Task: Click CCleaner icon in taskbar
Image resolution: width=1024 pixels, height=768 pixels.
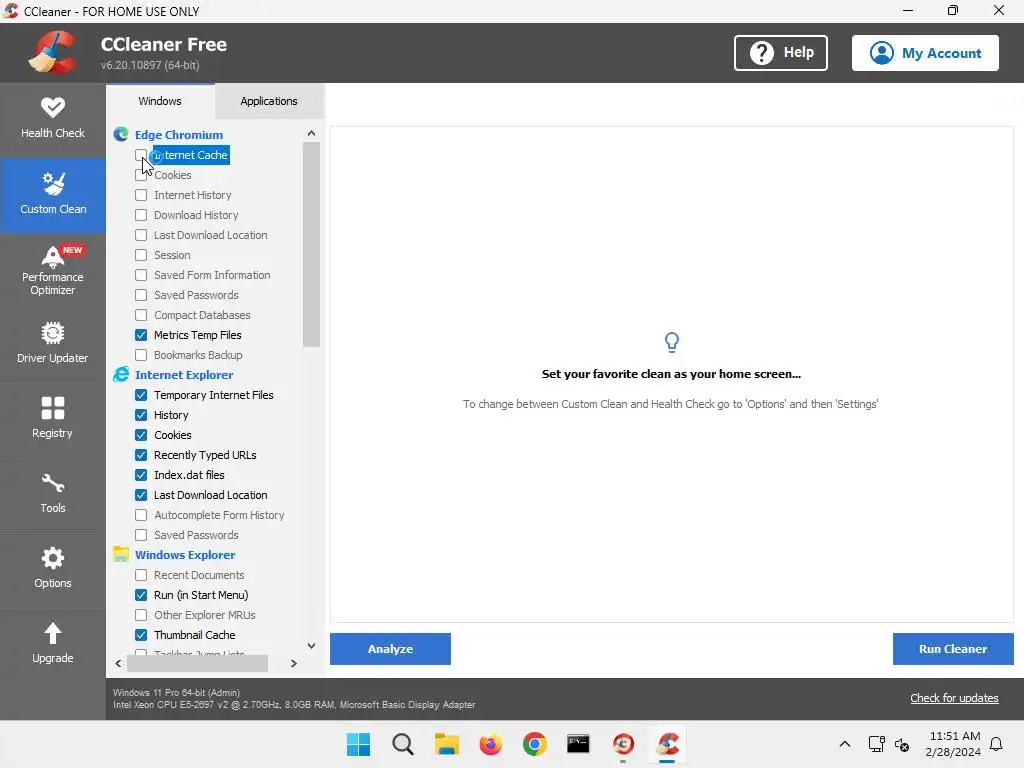Action: [x=667, y=744]
